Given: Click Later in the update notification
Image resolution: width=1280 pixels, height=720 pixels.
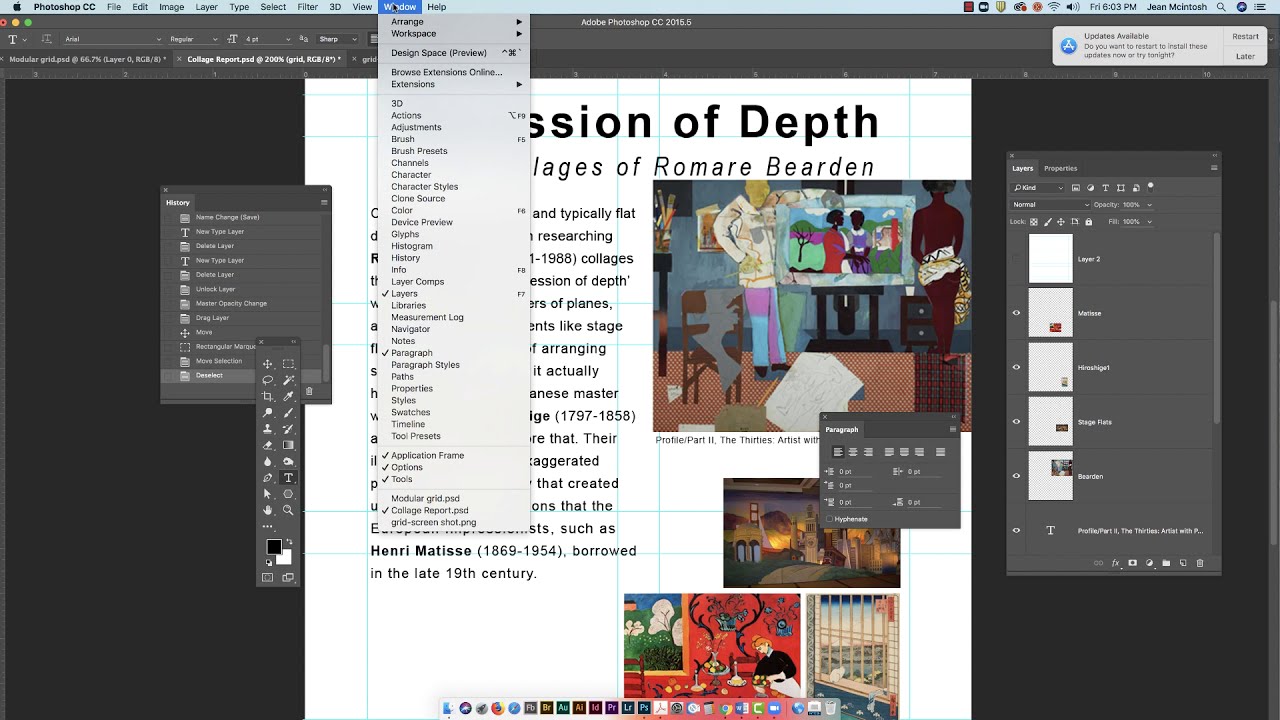Looking at the screenshot, I should pyautogui.click(x=1245, y=56).
